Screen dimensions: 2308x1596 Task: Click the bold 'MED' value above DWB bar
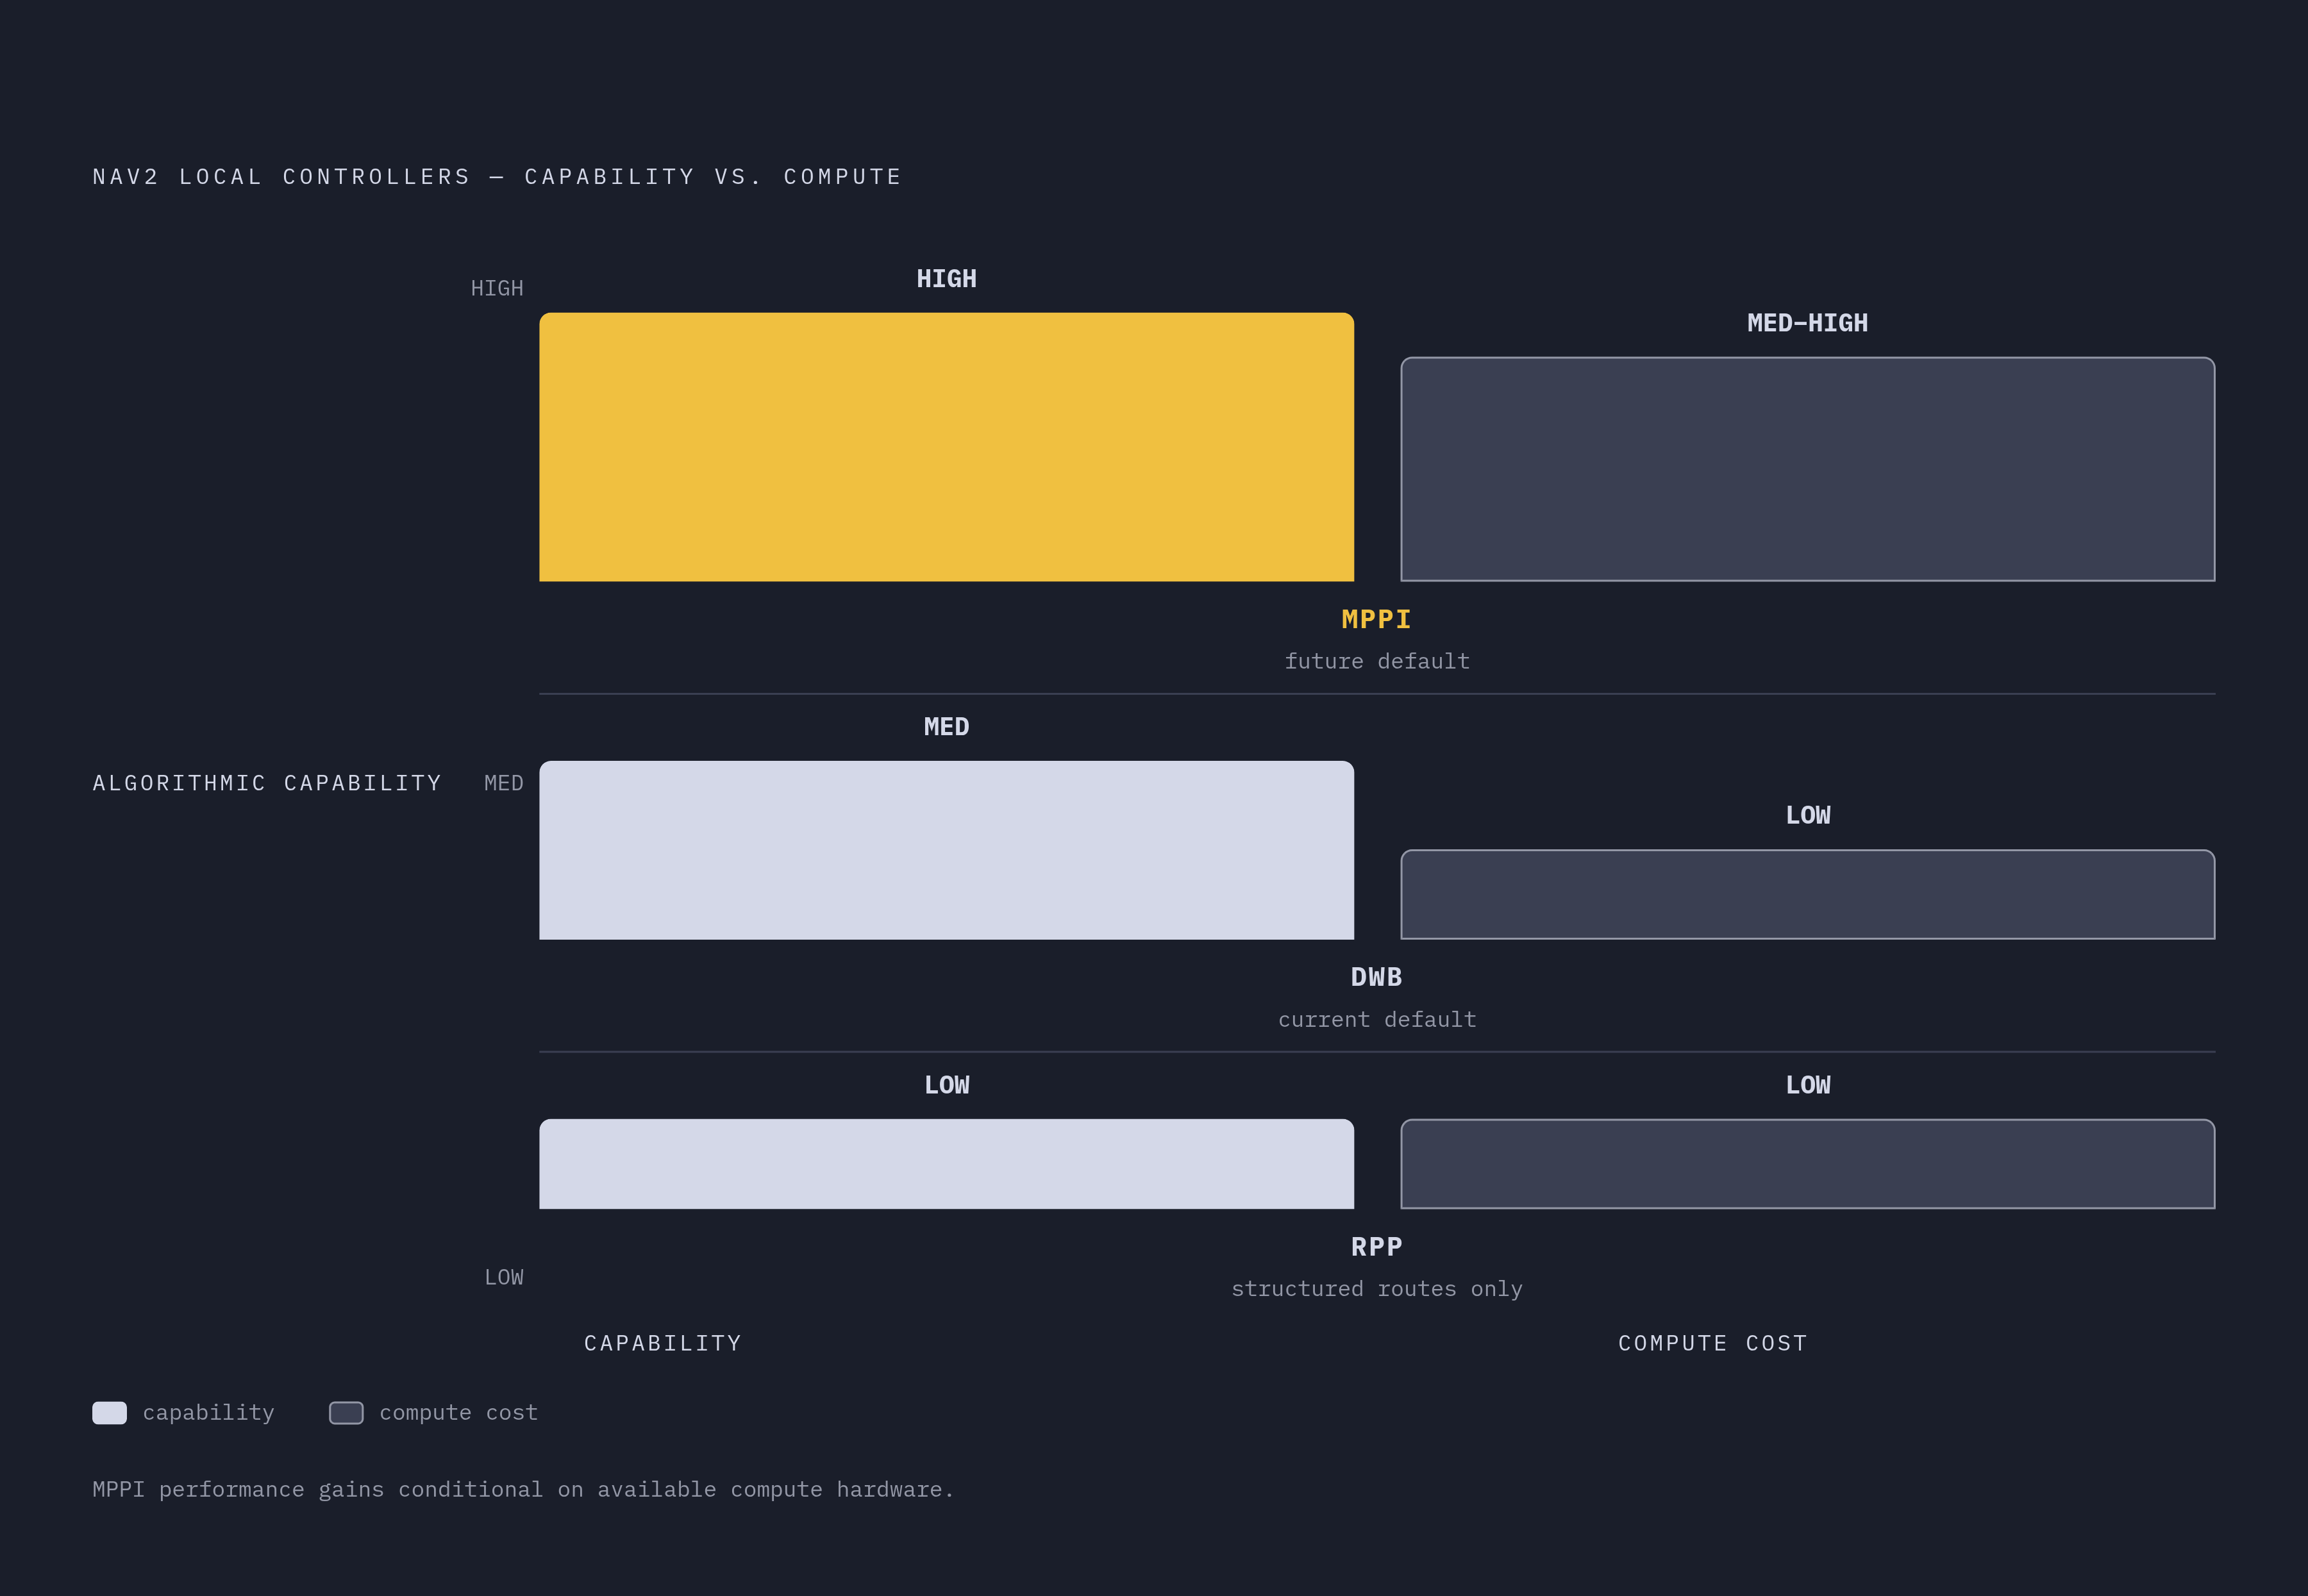pyautogui.click(x=946, y=727)
